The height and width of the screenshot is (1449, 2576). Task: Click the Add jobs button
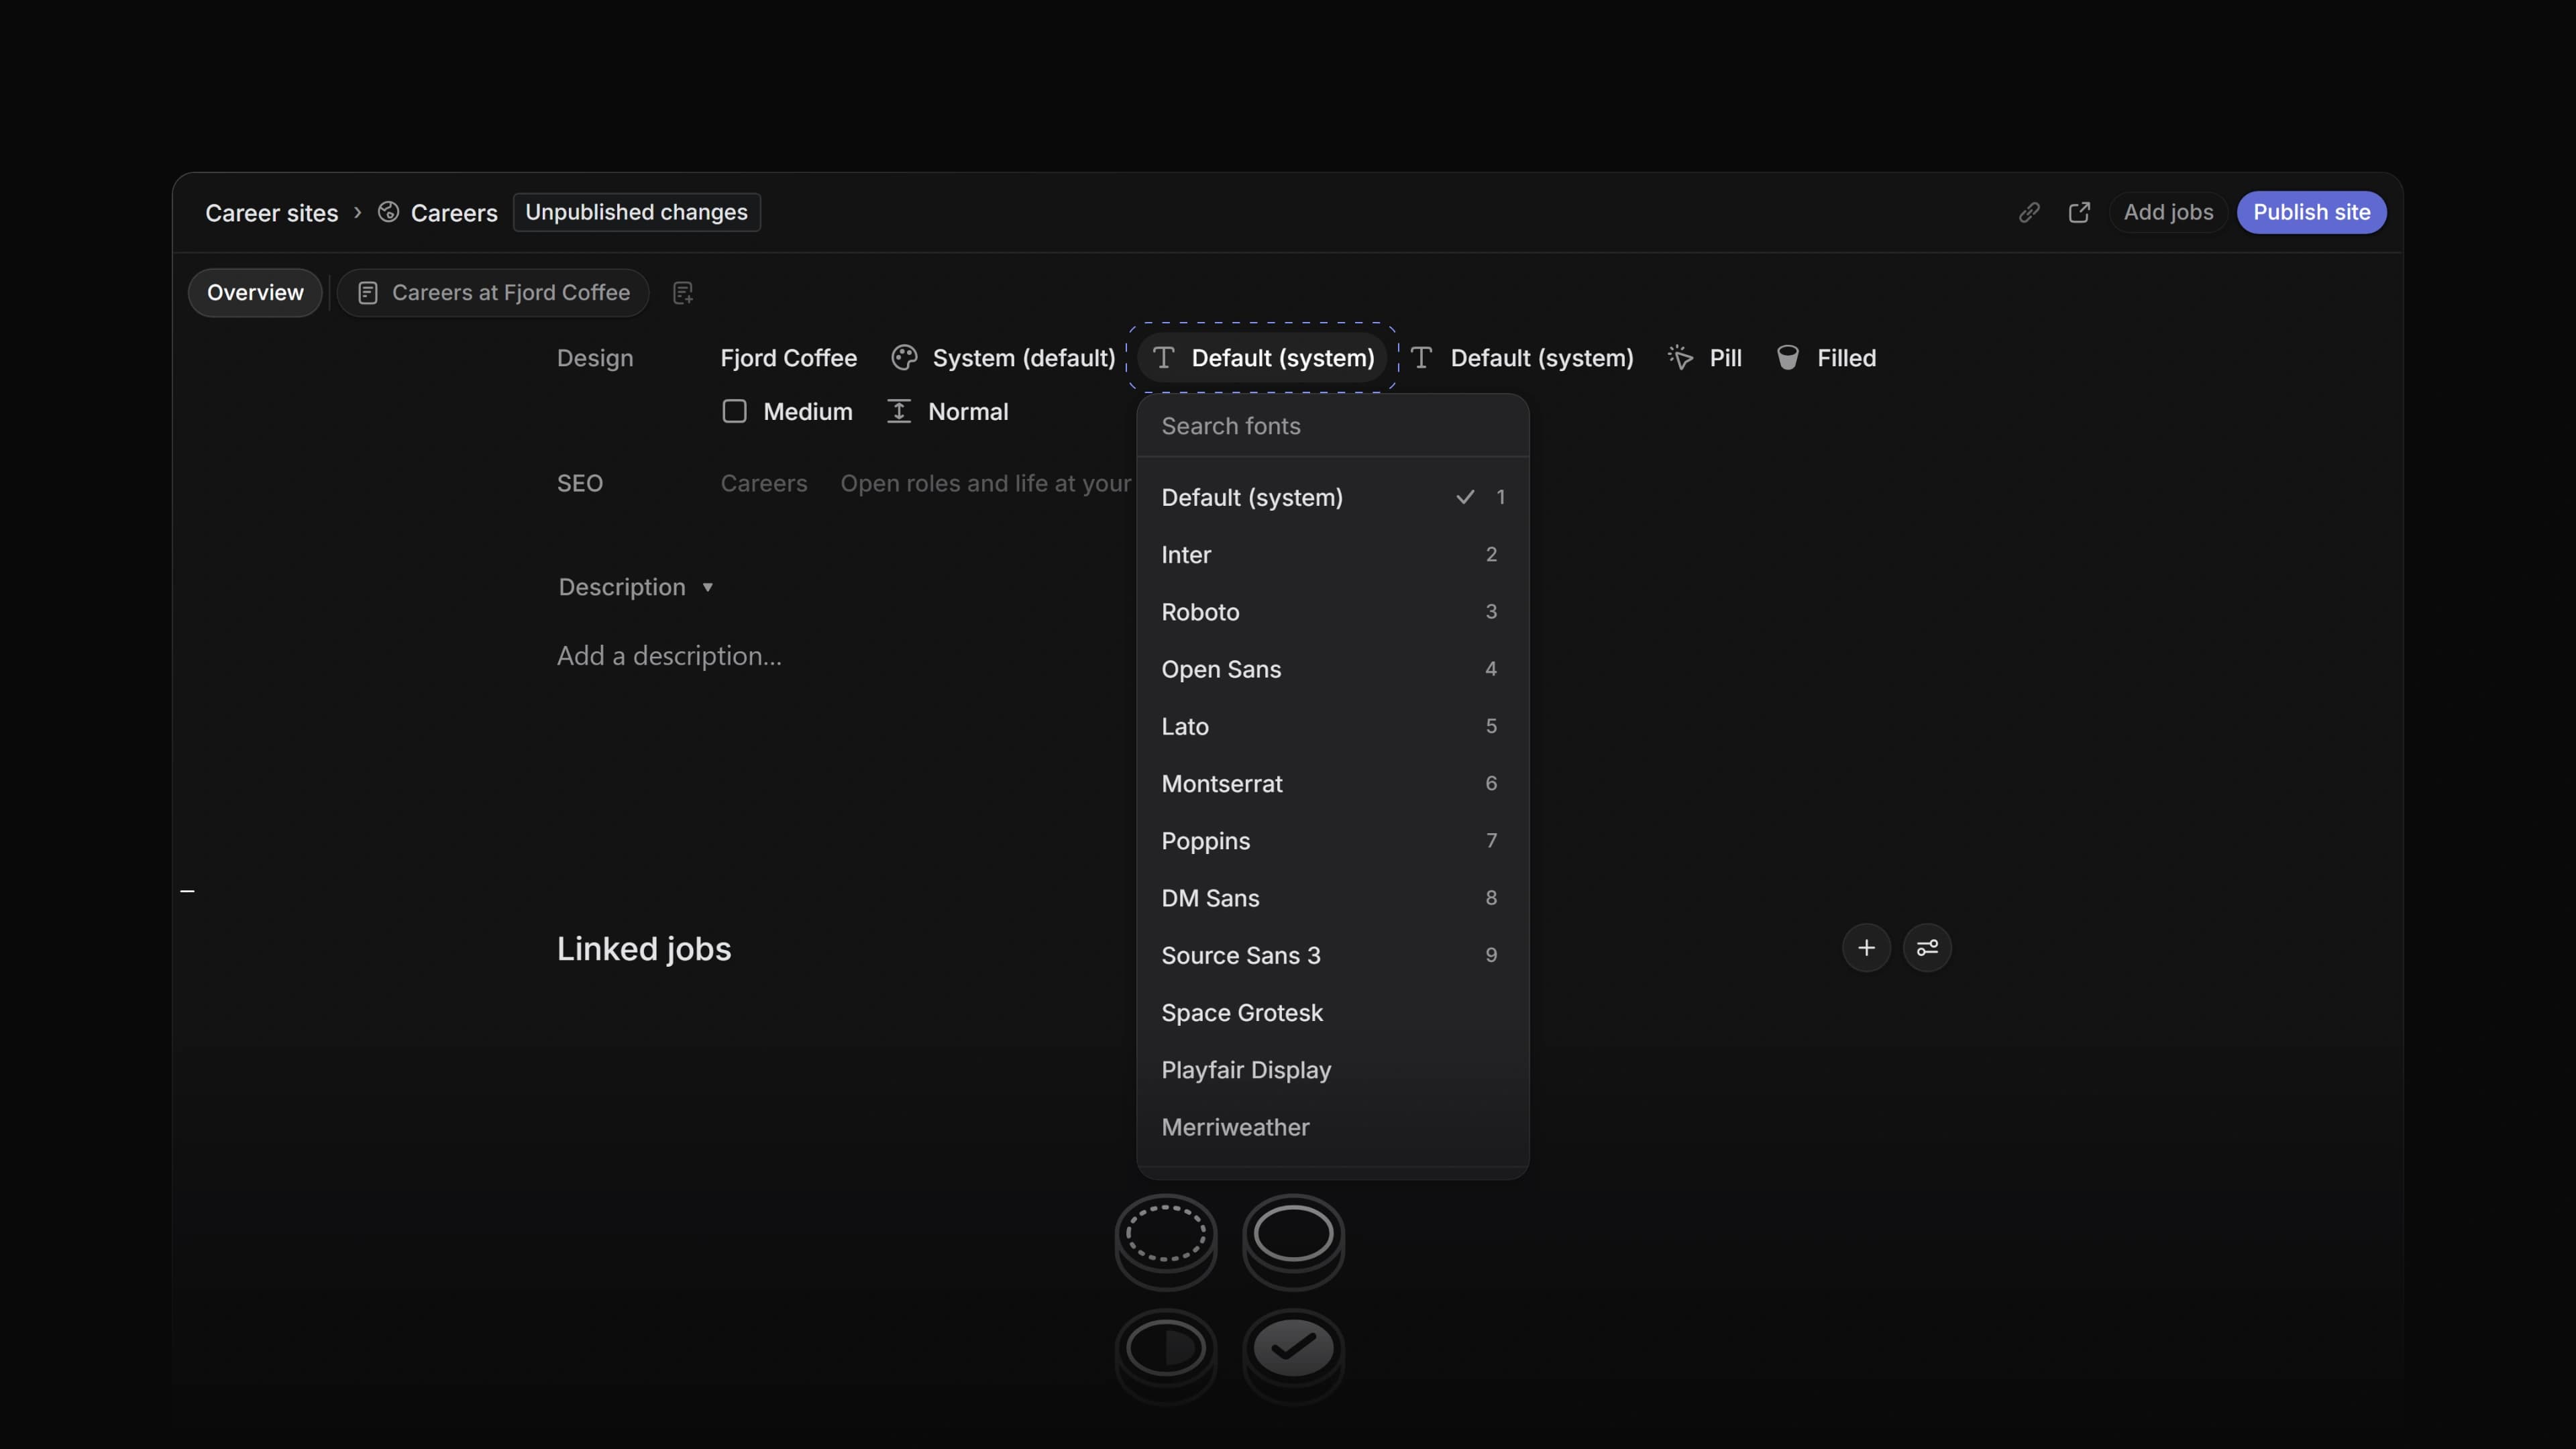(2168, 212)
